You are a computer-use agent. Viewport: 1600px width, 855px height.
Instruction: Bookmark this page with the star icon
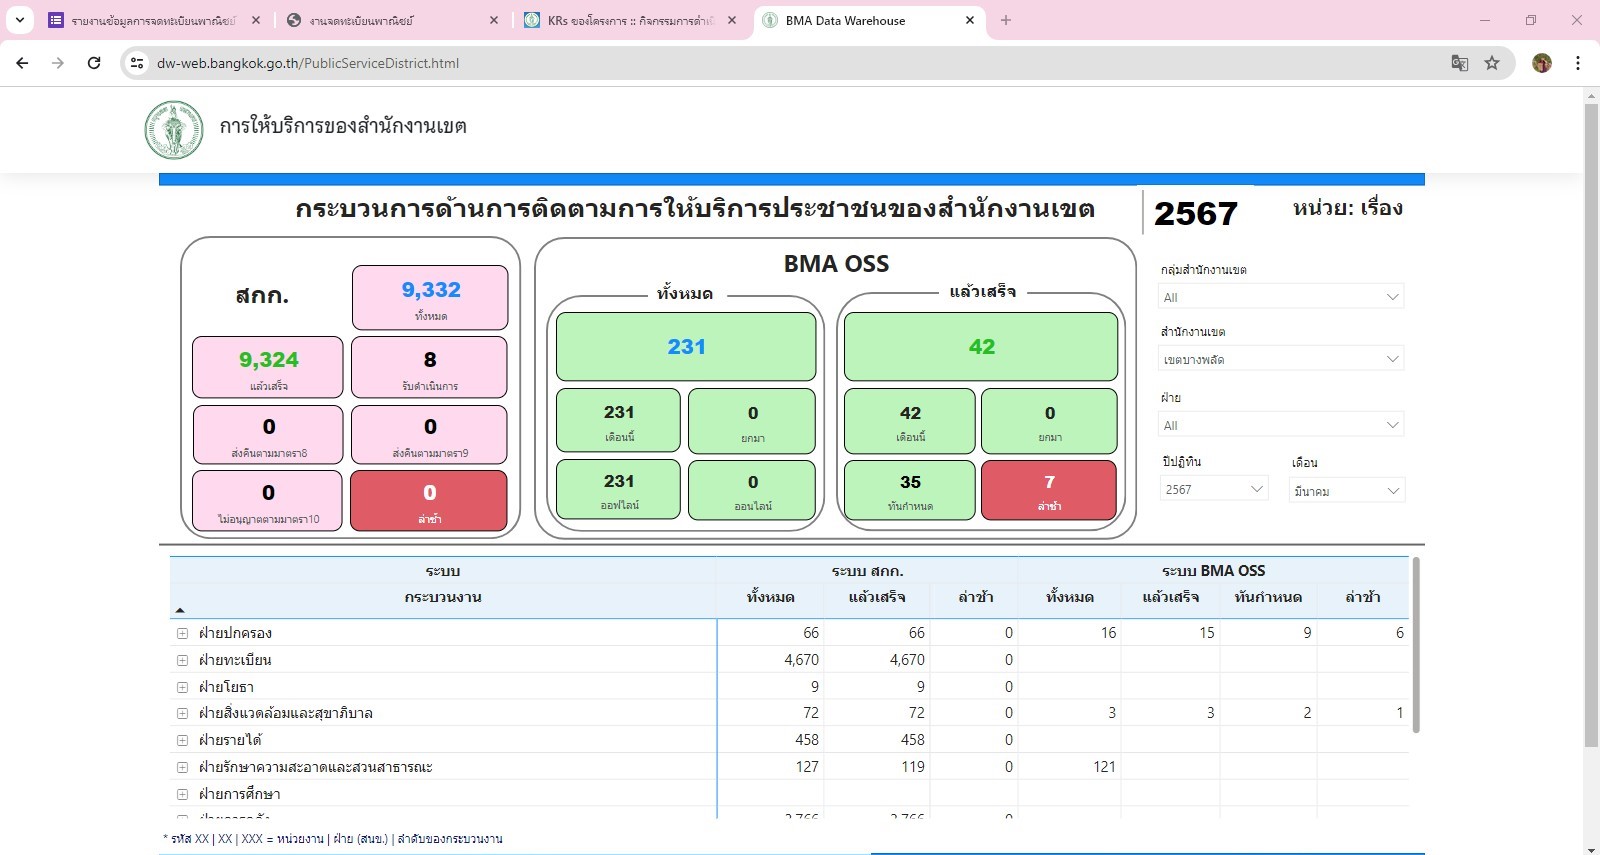coord(1492,63)
